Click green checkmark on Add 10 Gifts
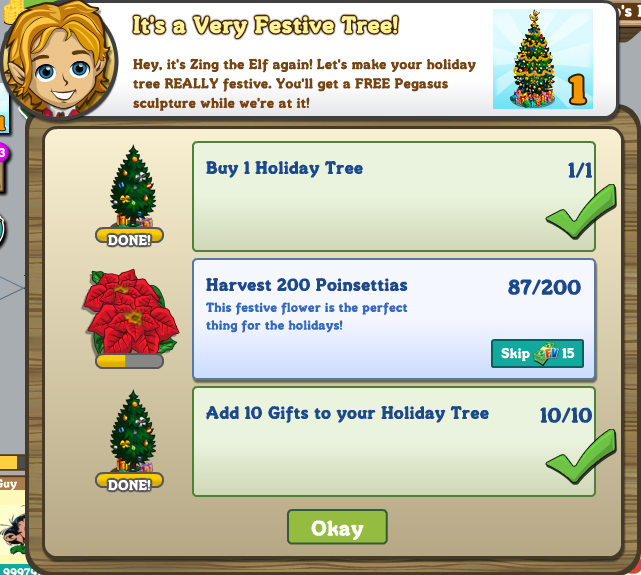This screenshot has width=641, height=575. click(580, 457)
